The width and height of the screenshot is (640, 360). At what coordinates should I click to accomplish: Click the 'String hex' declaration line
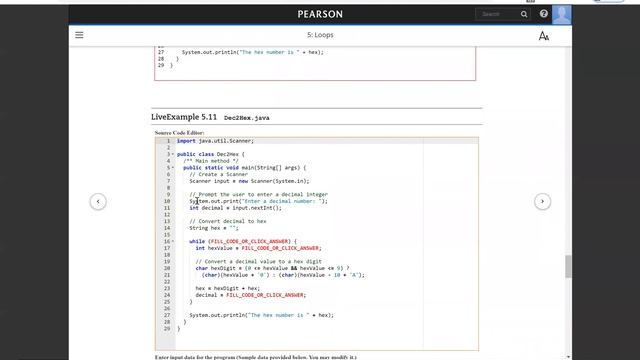tap(214, 228)
